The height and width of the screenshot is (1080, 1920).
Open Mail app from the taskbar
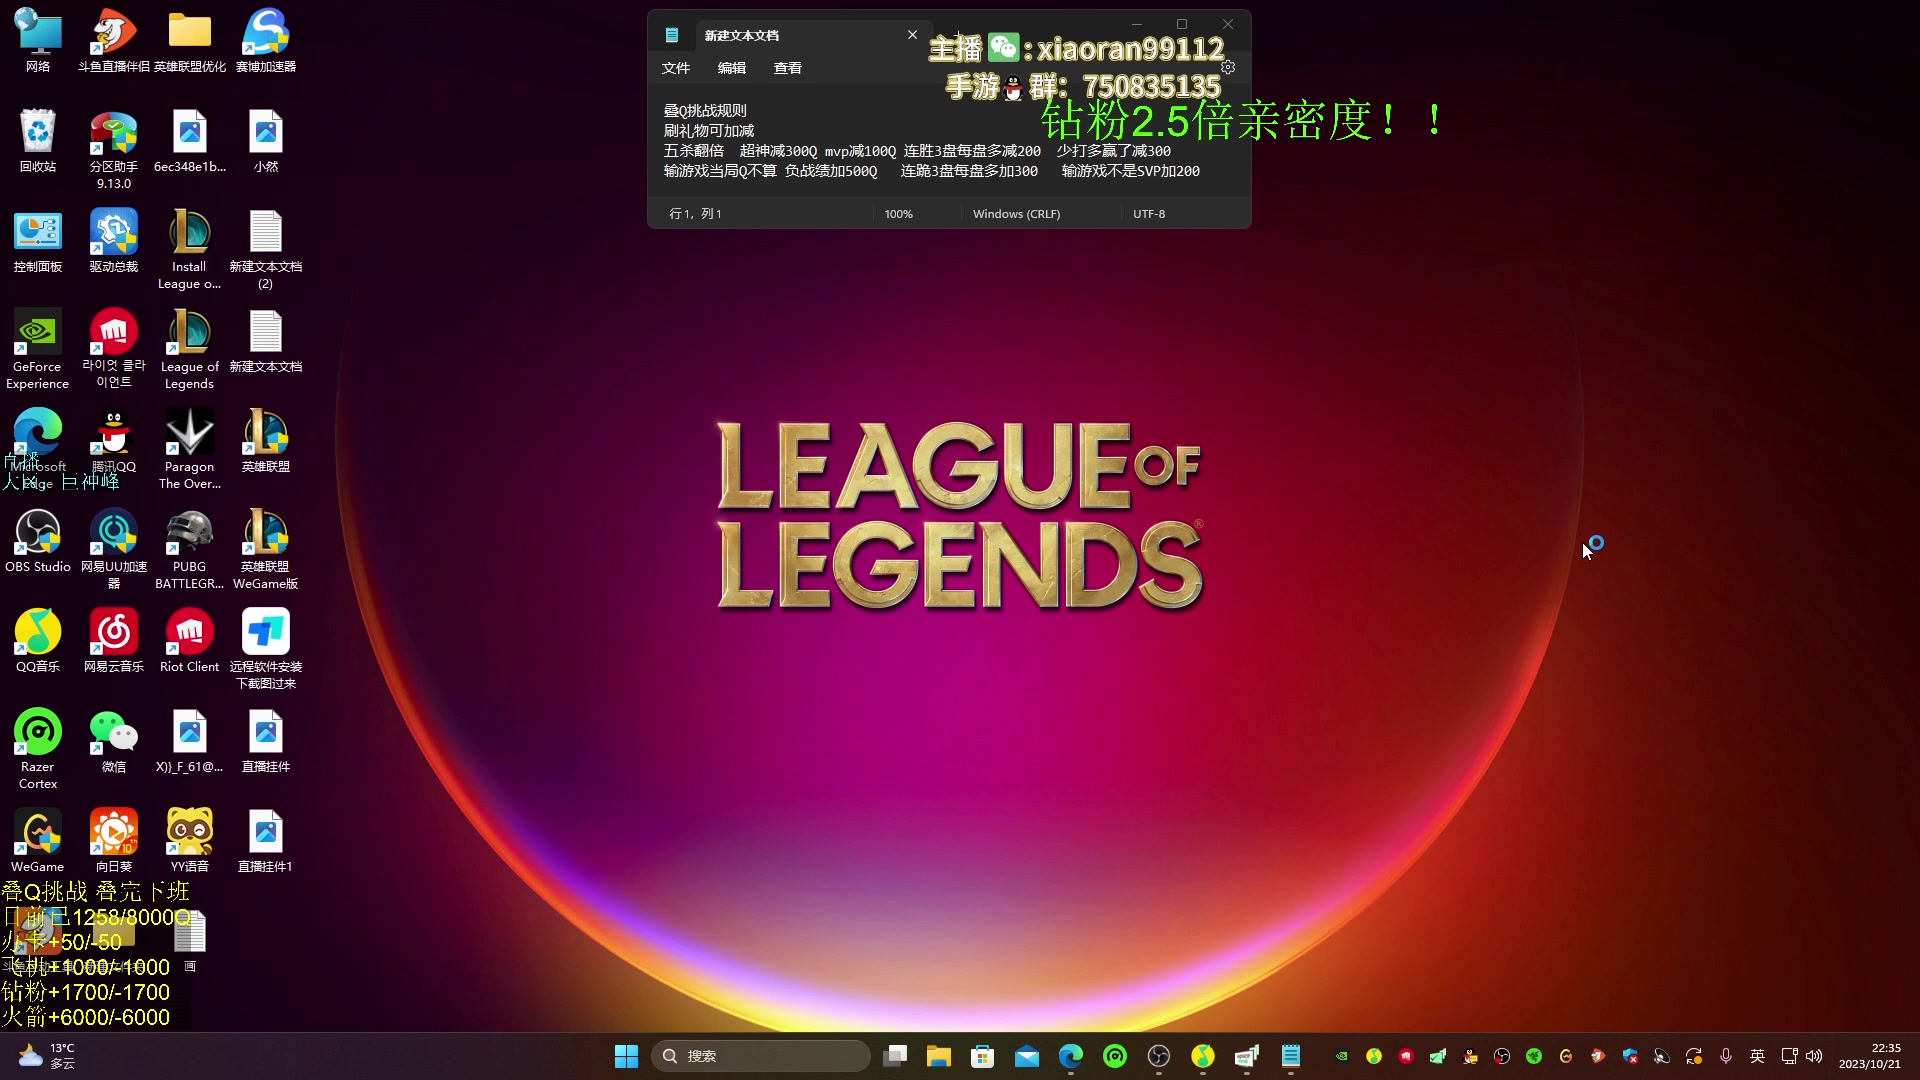click(x=1027, y=1056)
